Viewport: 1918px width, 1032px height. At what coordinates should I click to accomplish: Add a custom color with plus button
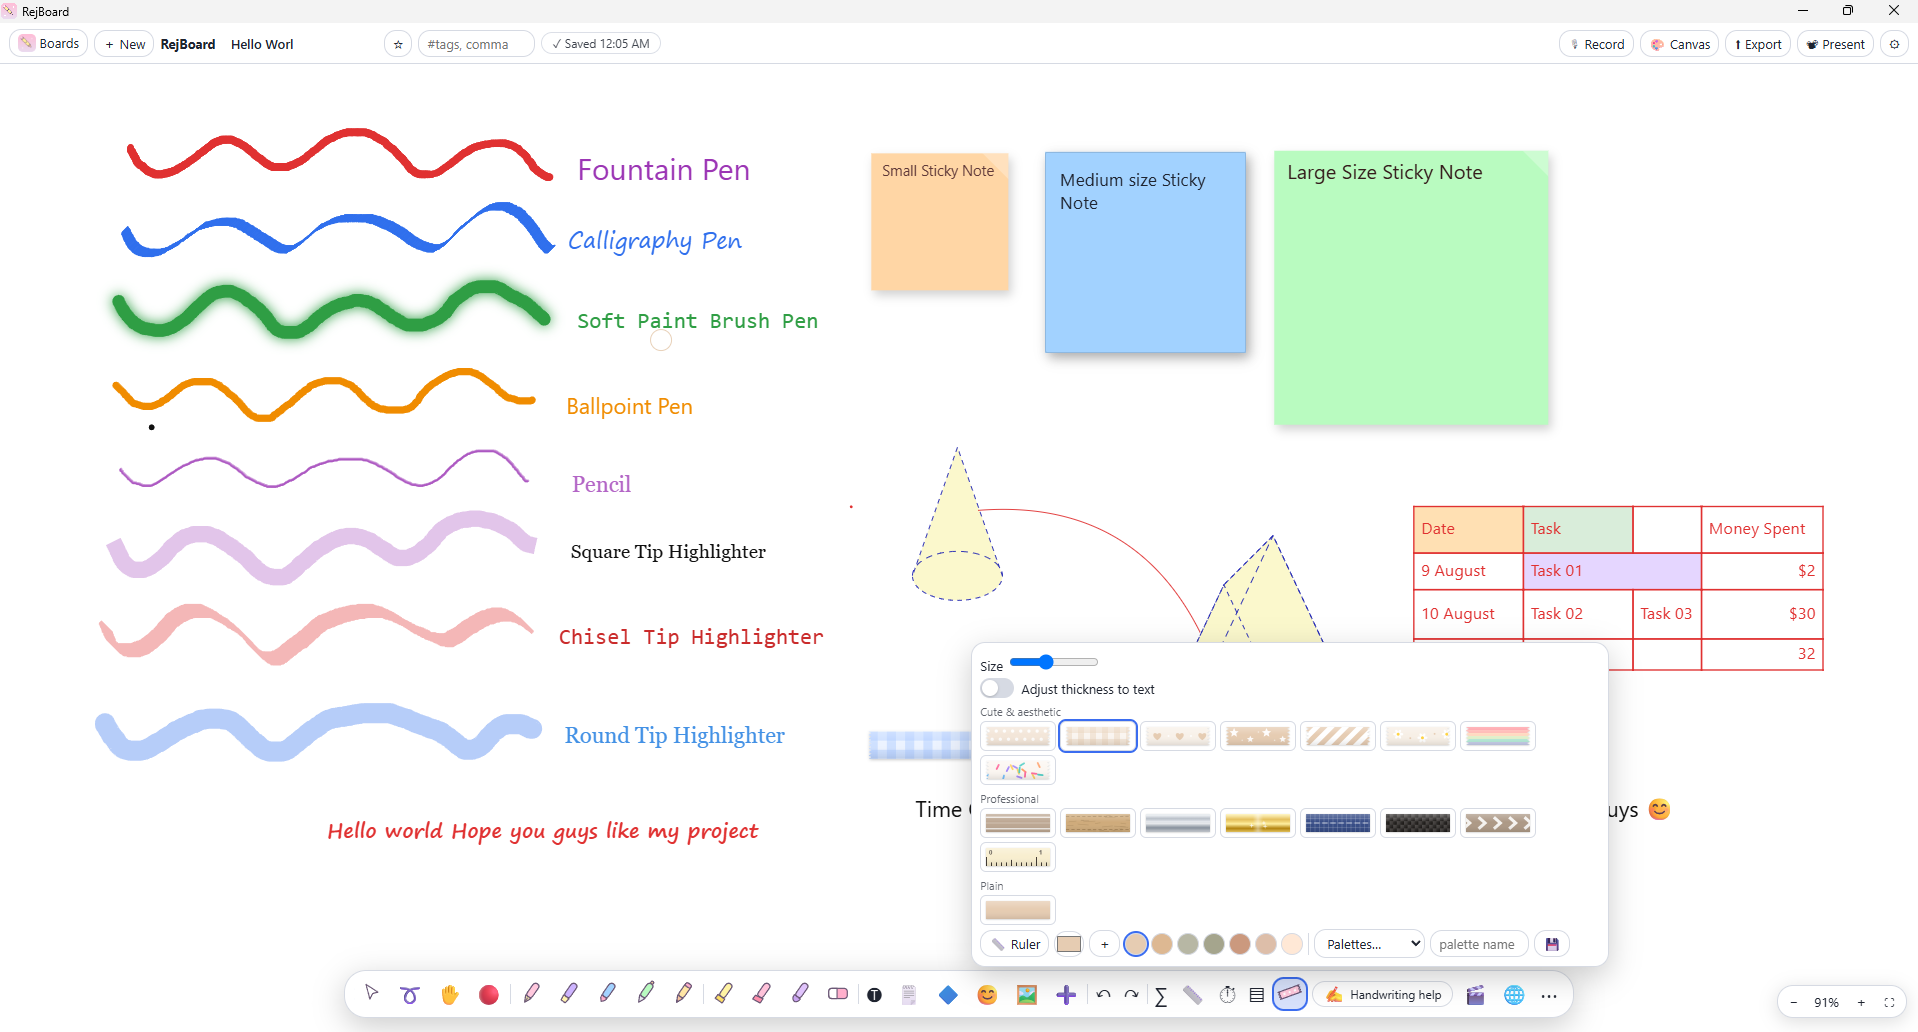[x=1104, y=944]
